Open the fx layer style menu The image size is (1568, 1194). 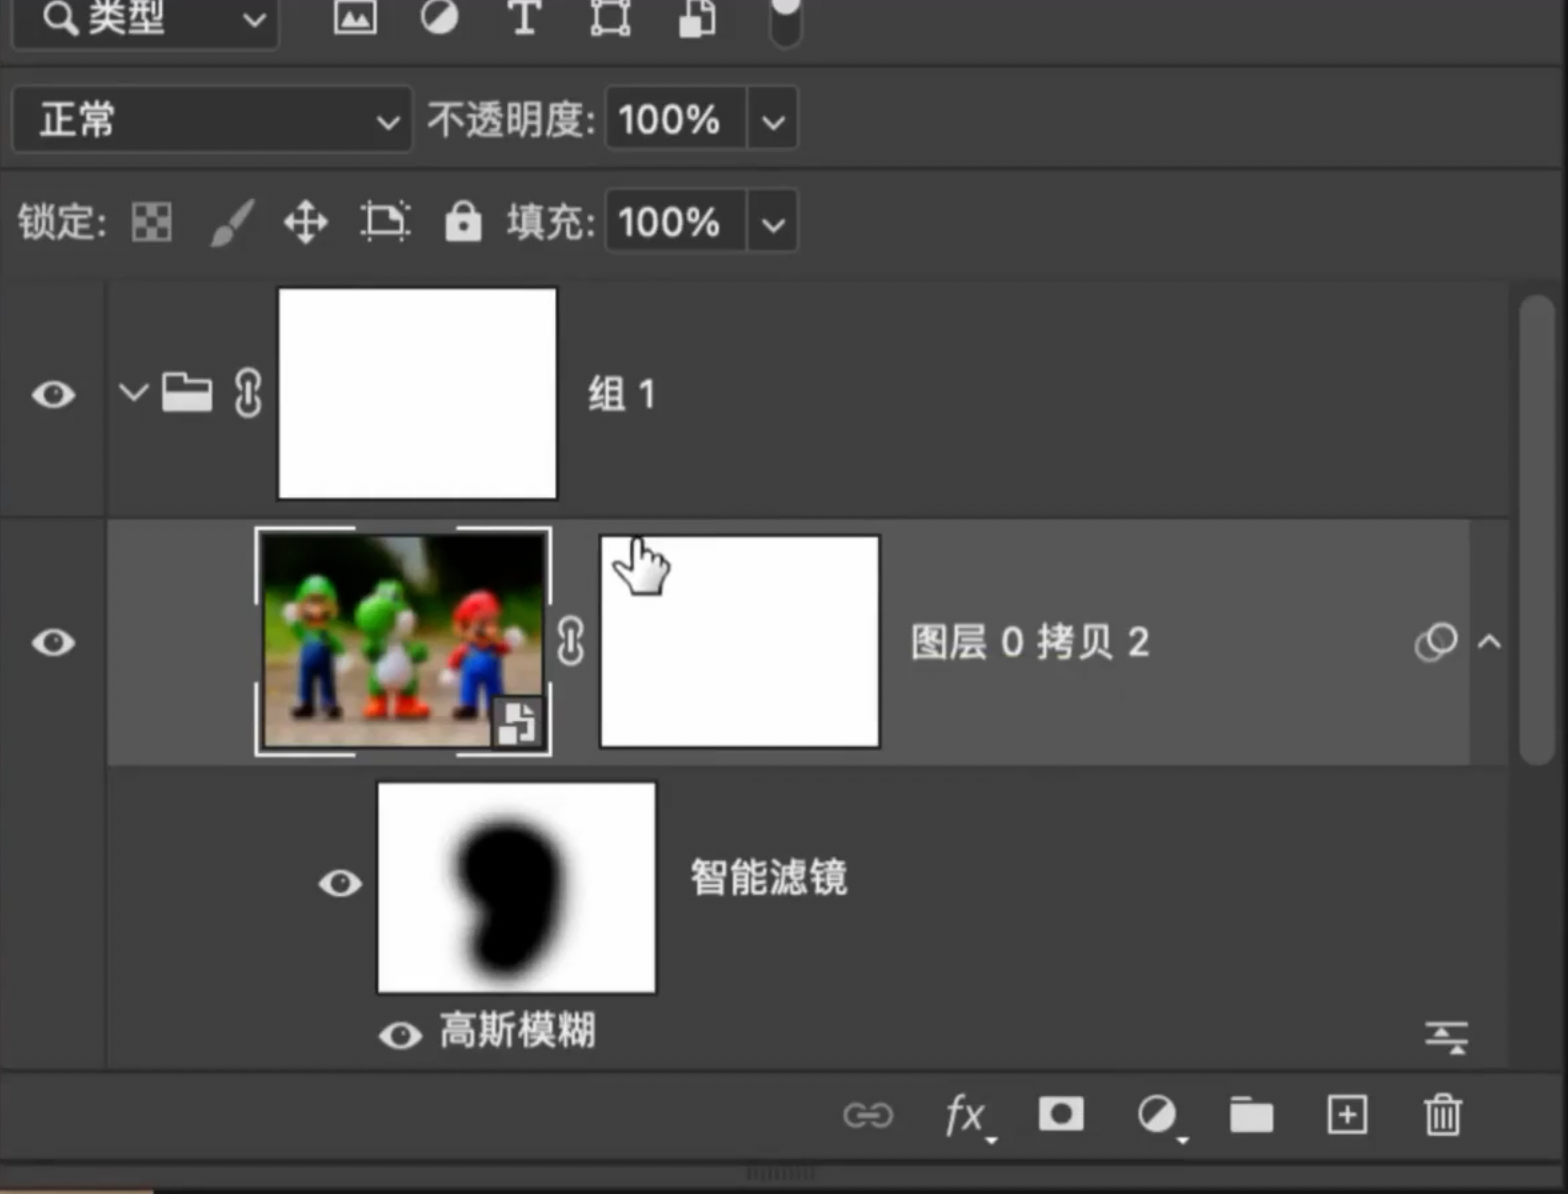965,1114
